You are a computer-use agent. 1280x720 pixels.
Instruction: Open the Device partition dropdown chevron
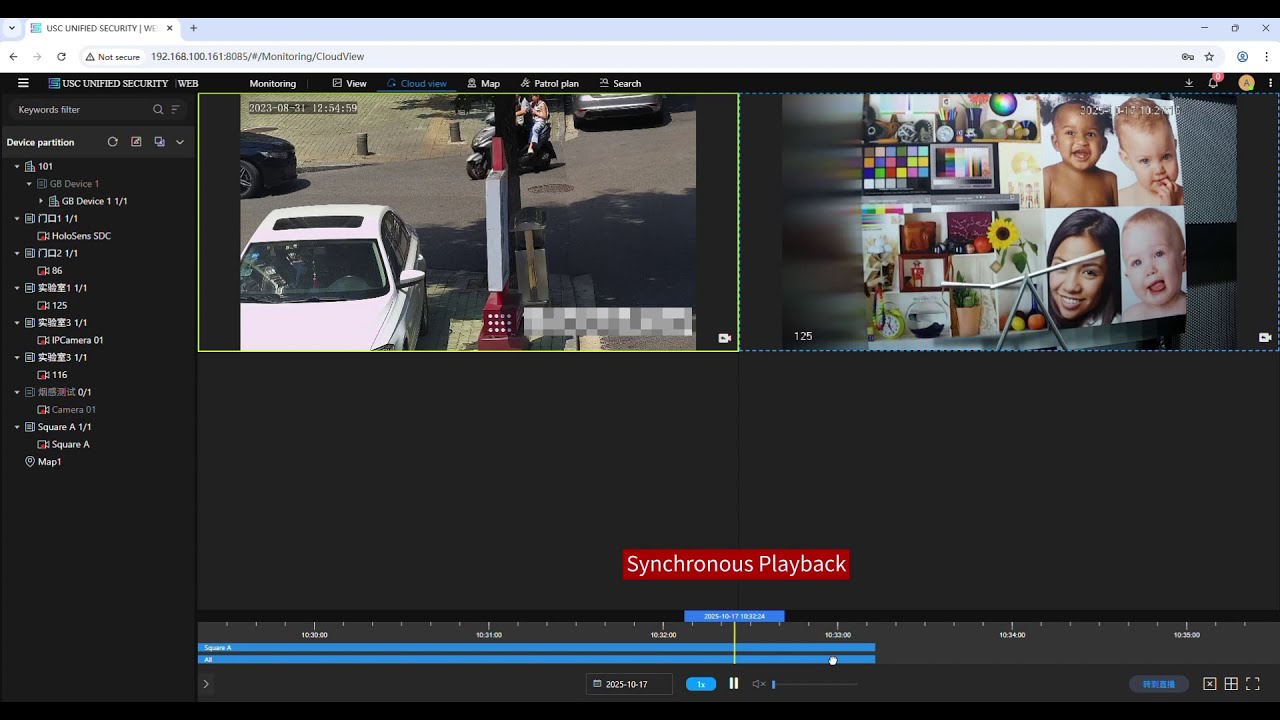point(180,142)
